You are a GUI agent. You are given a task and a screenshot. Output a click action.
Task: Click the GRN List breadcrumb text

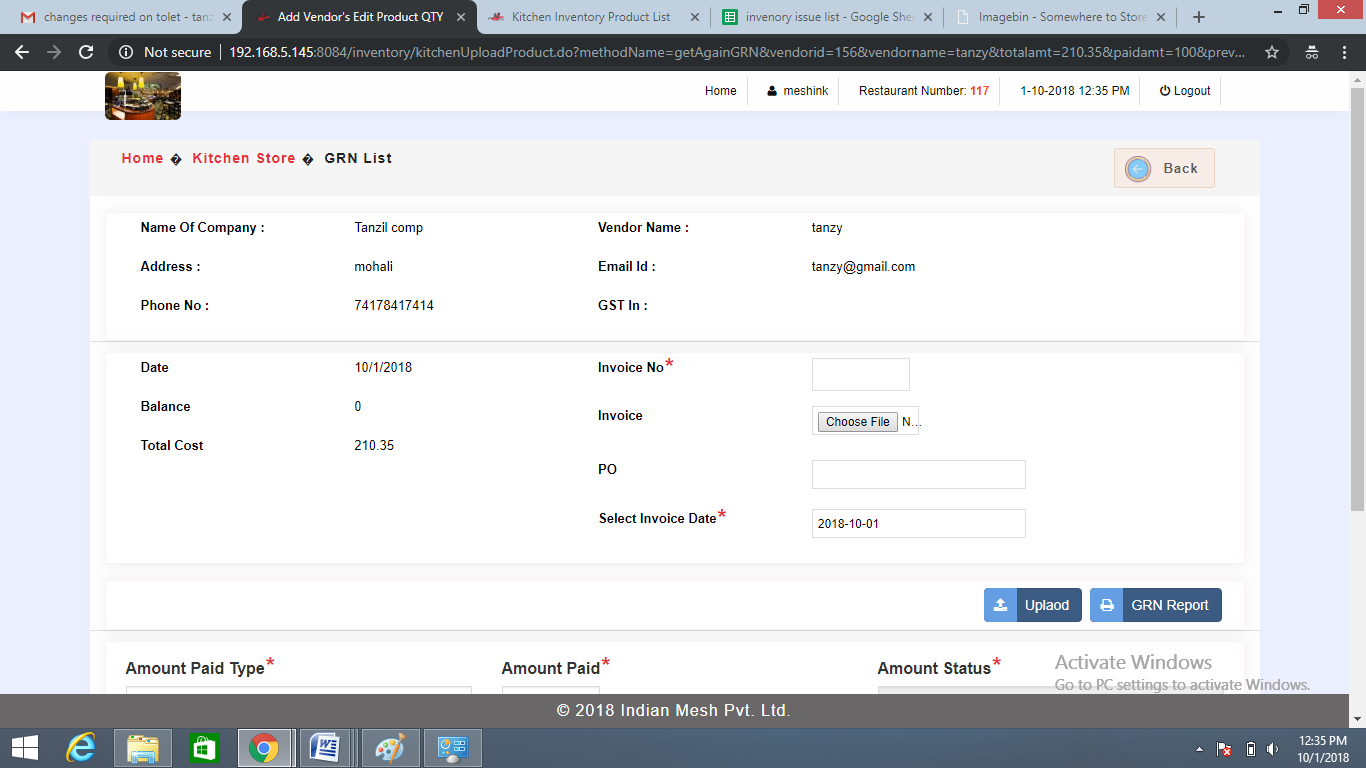pos(358,158)
